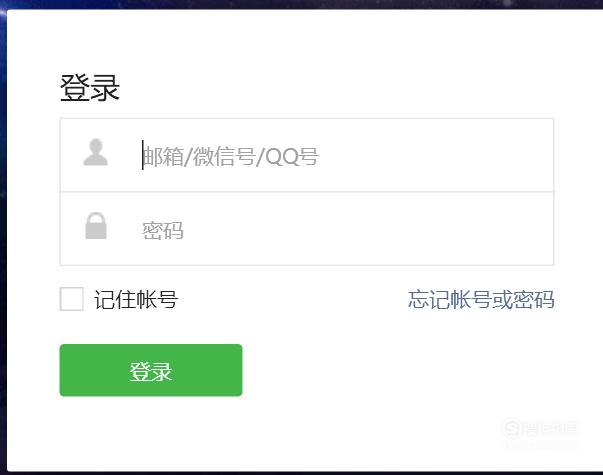Click the padlock icon
The image size is (603, 475).
(96, 226)
